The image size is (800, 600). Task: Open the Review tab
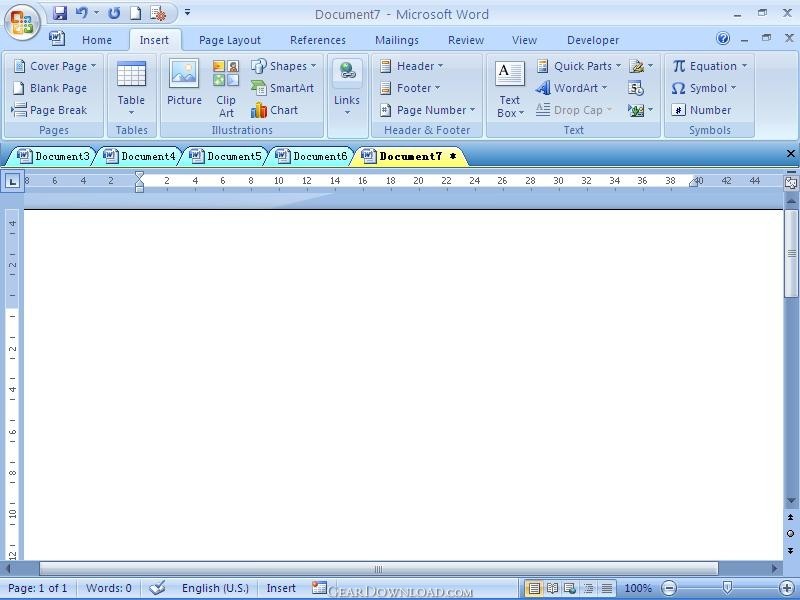pyautogui.click(x=465, y=40)
